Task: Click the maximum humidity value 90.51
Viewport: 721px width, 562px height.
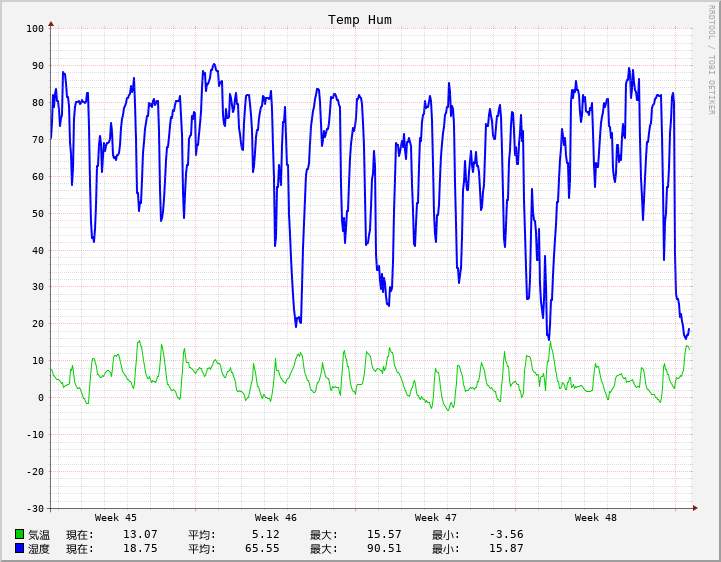Action: click(x=384, y=549)
